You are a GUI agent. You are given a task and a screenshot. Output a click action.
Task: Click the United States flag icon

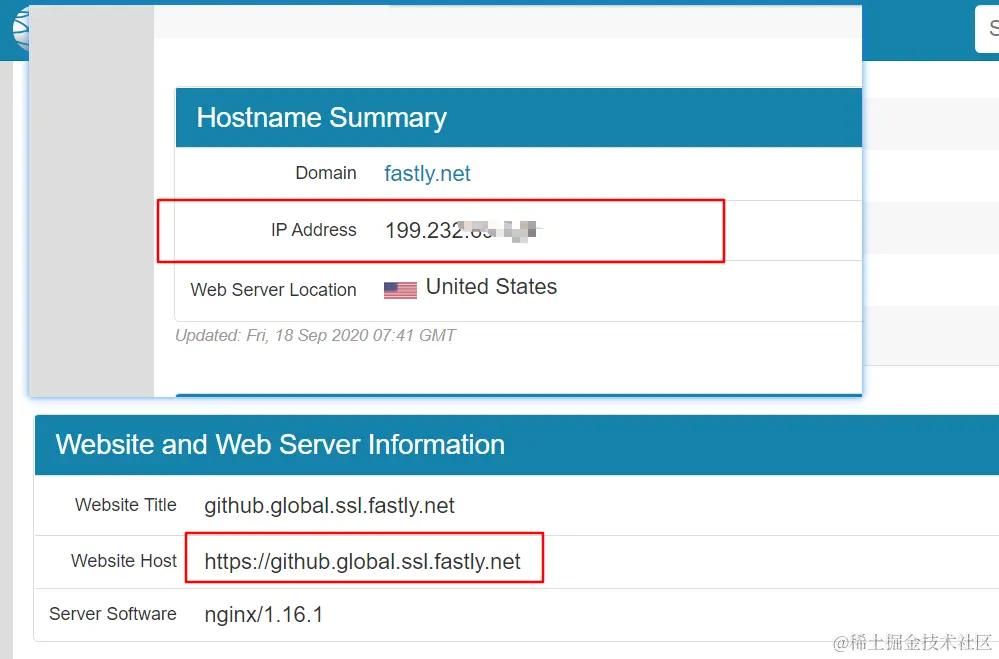pyautogui.click(x=400, y=290)
